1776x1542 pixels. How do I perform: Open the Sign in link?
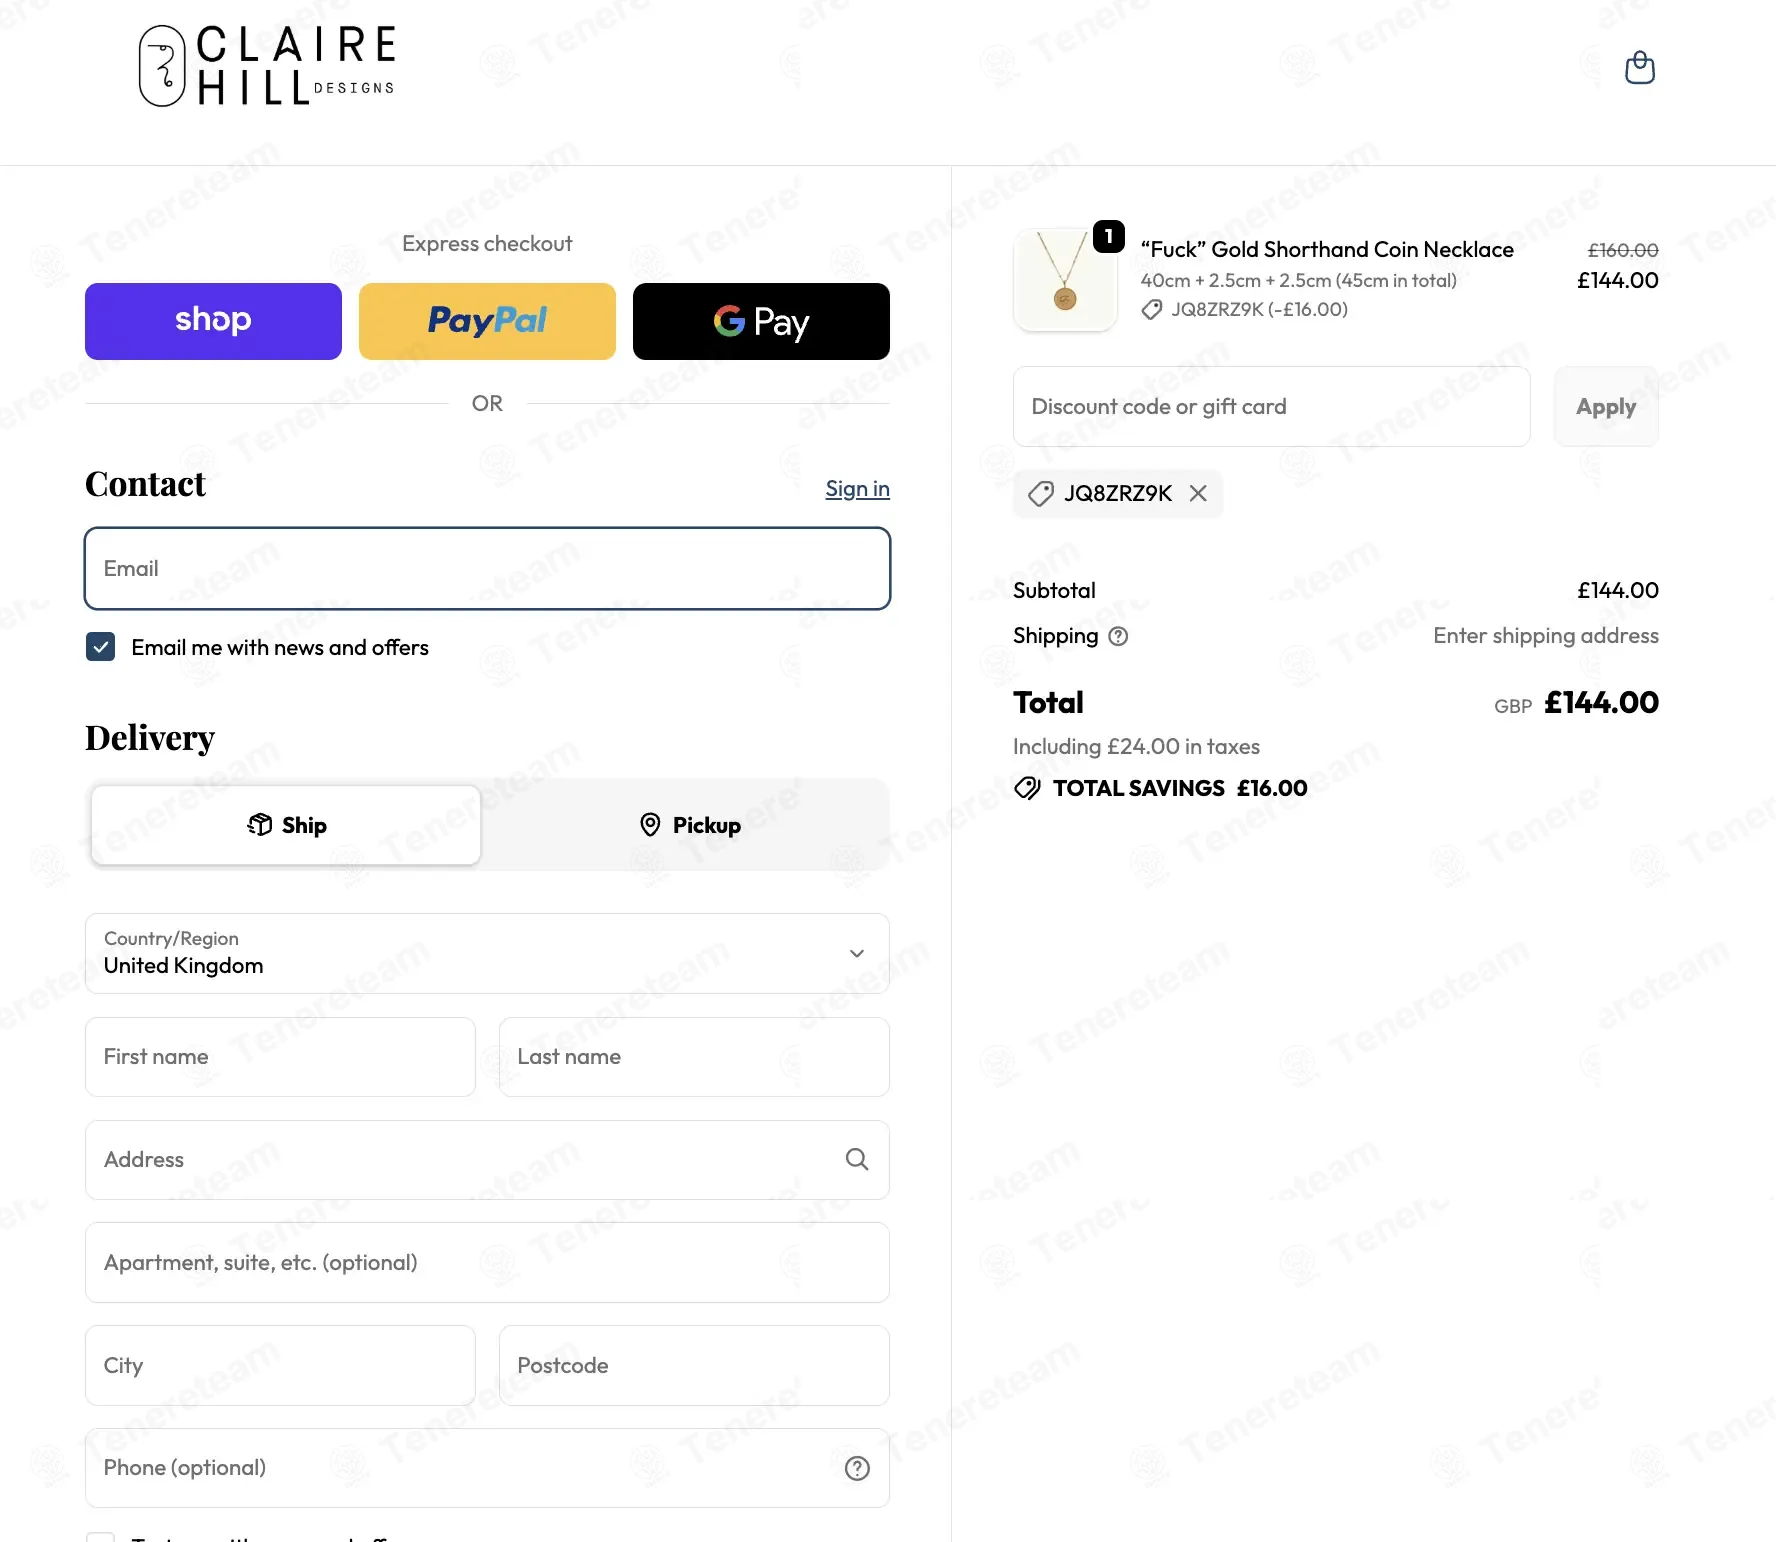click(857, 489)
